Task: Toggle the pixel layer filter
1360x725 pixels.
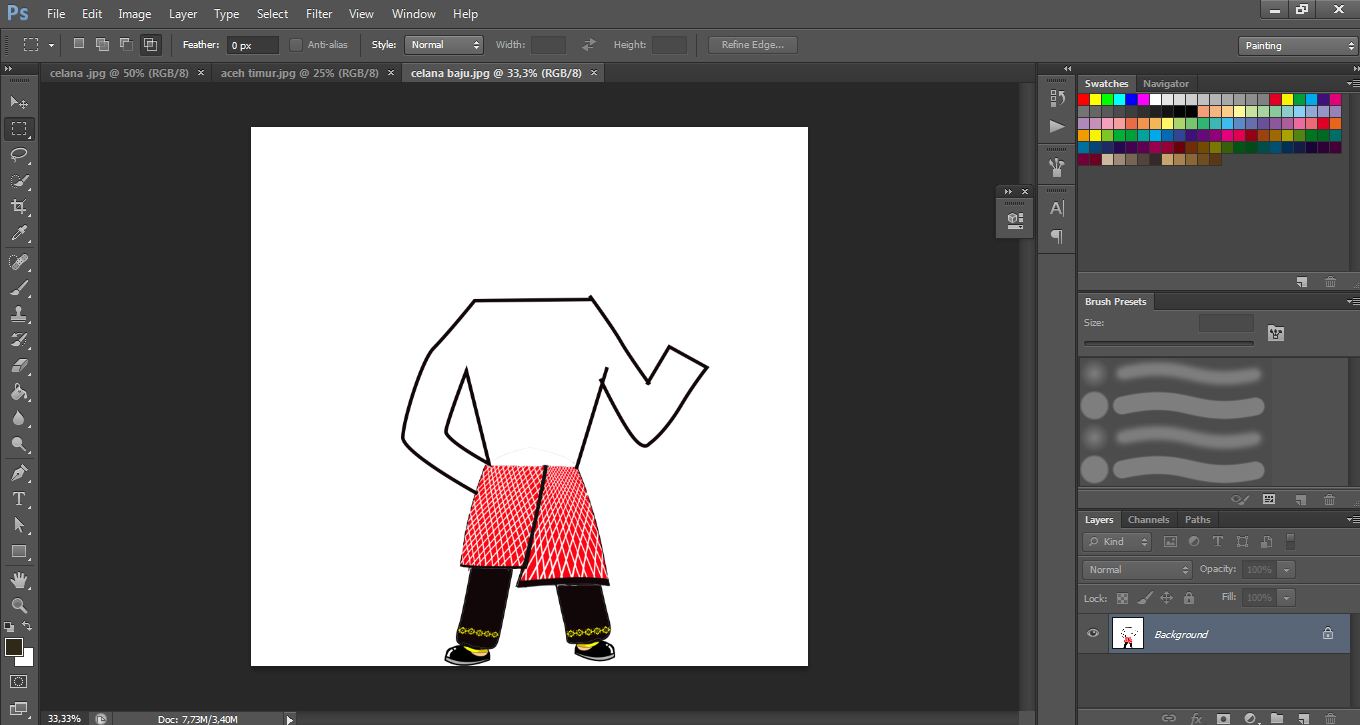Action: coord(1170,542)
